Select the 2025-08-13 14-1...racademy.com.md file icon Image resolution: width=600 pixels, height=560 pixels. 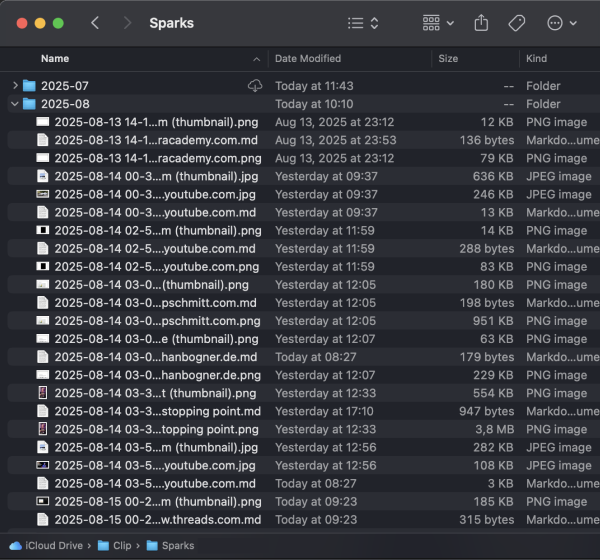click(42, 140)
